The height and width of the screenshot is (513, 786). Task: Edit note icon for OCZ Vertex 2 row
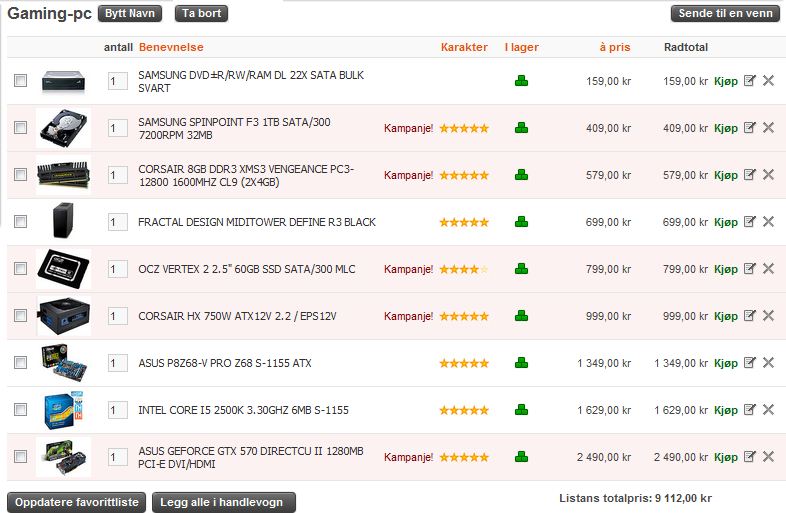[749, 269]
